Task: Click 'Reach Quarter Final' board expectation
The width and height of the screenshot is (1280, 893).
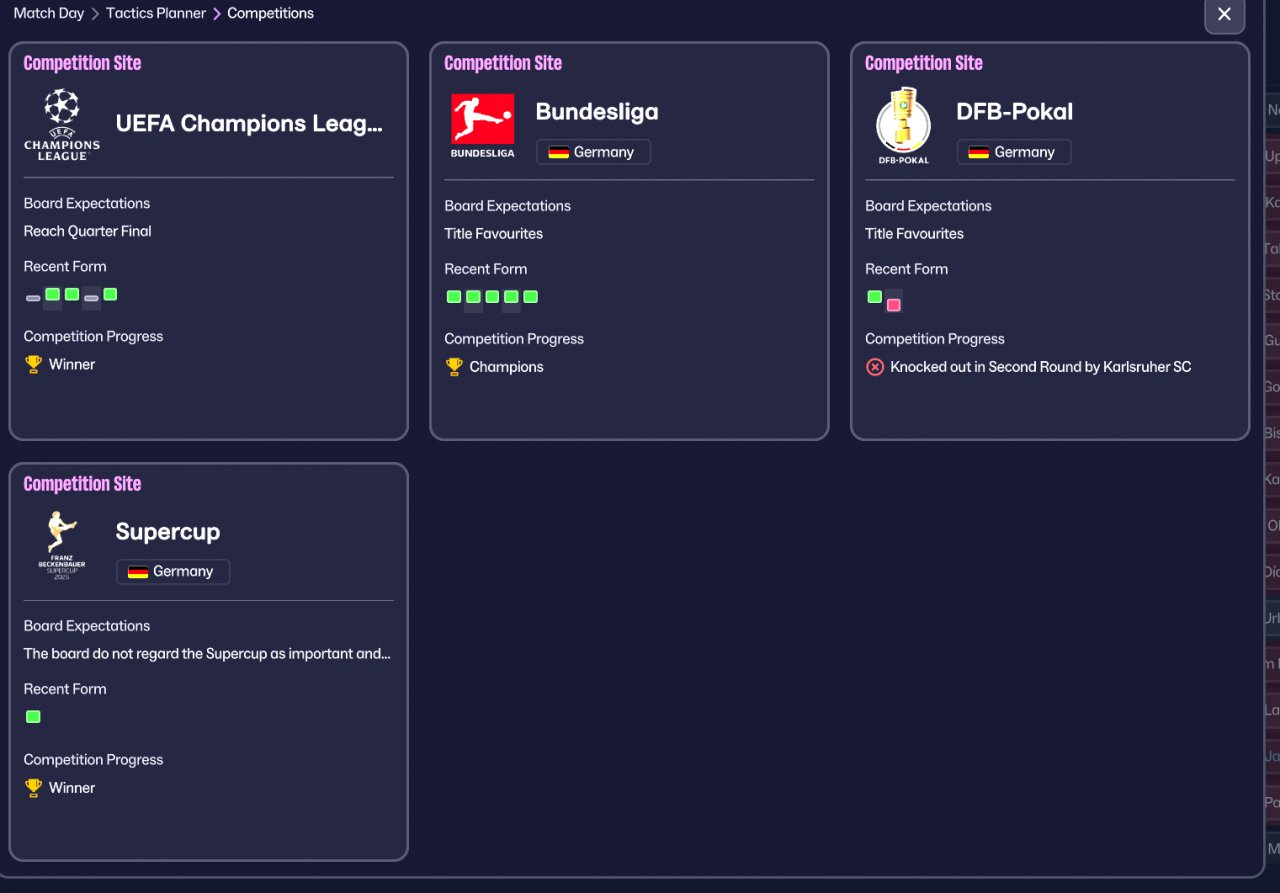Action: 88,231
